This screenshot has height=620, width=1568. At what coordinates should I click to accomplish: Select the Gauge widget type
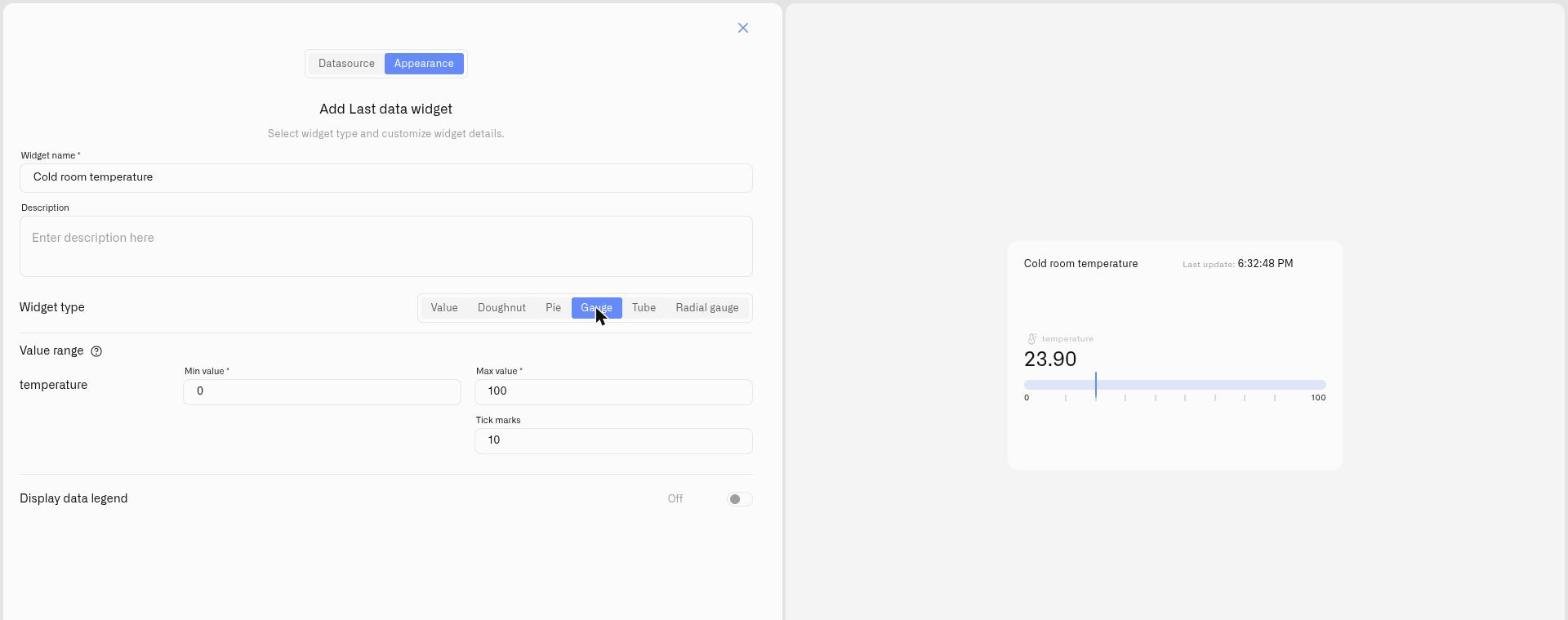click(597, 308)
